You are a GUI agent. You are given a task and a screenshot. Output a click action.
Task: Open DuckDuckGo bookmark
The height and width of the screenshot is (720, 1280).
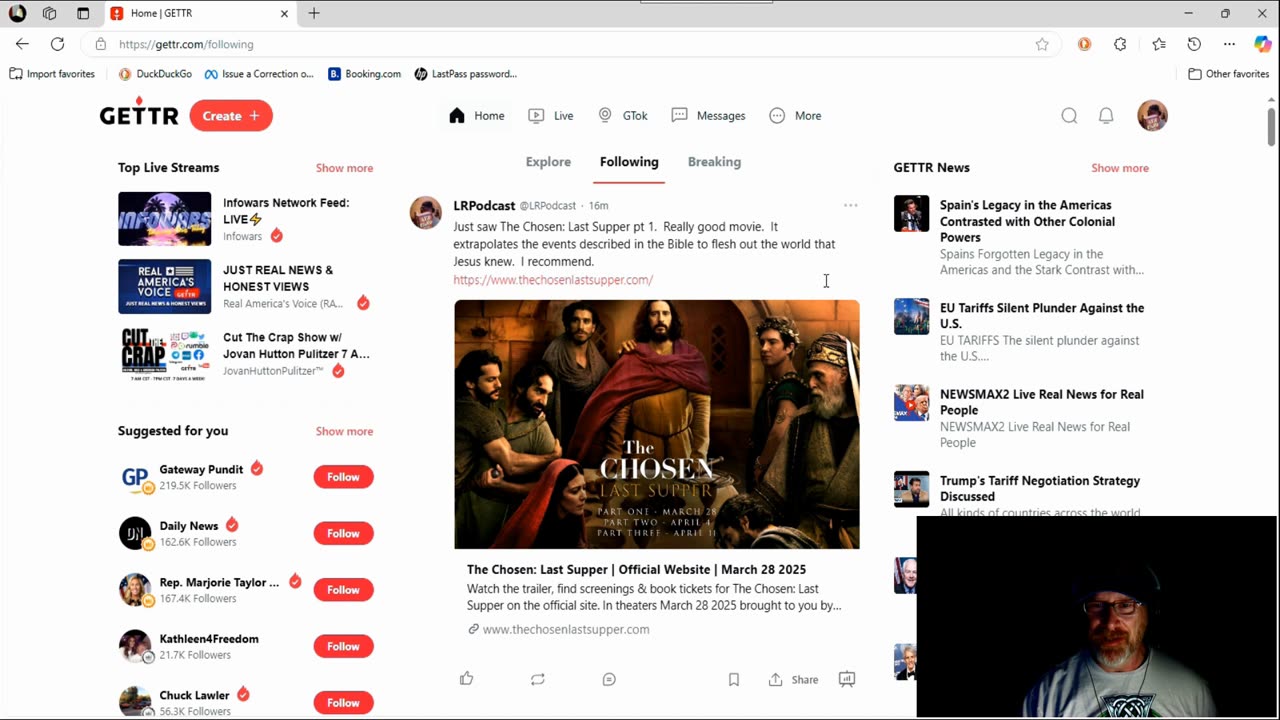155,74
